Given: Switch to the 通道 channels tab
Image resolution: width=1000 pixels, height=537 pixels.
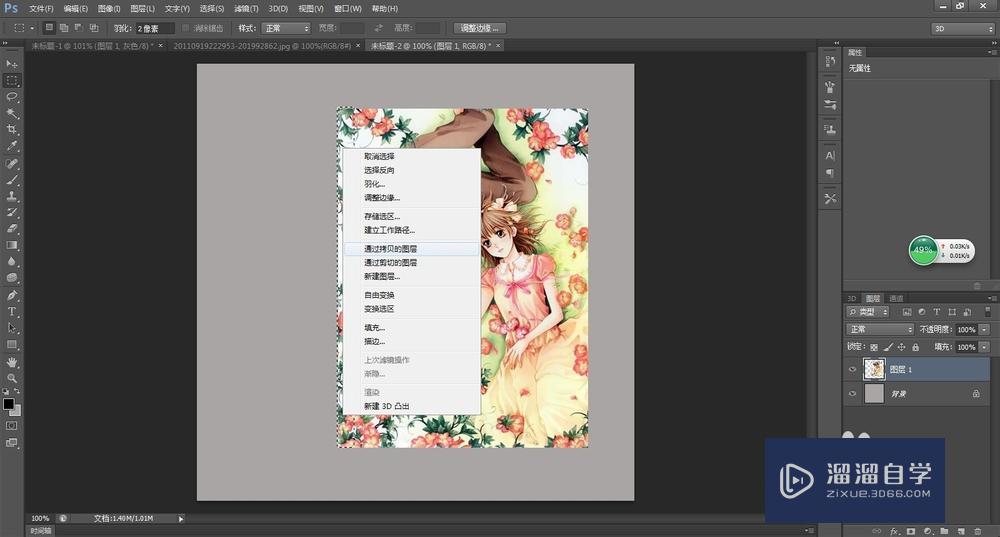Looking at the screenshot, I should (896, 298).
